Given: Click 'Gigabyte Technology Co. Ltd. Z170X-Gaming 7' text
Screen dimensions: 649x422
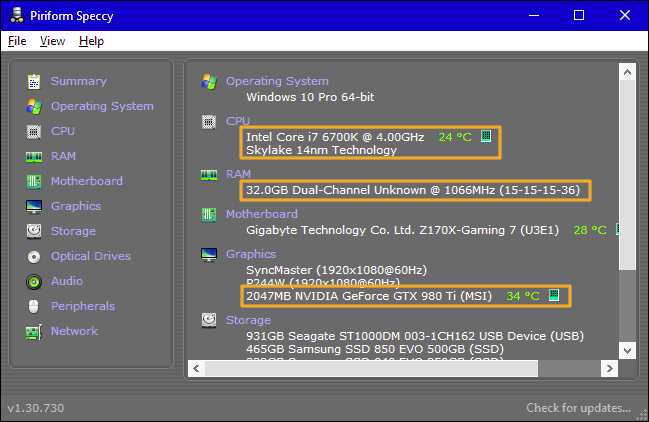Looking at the screenshot, I should pos(381,230).
